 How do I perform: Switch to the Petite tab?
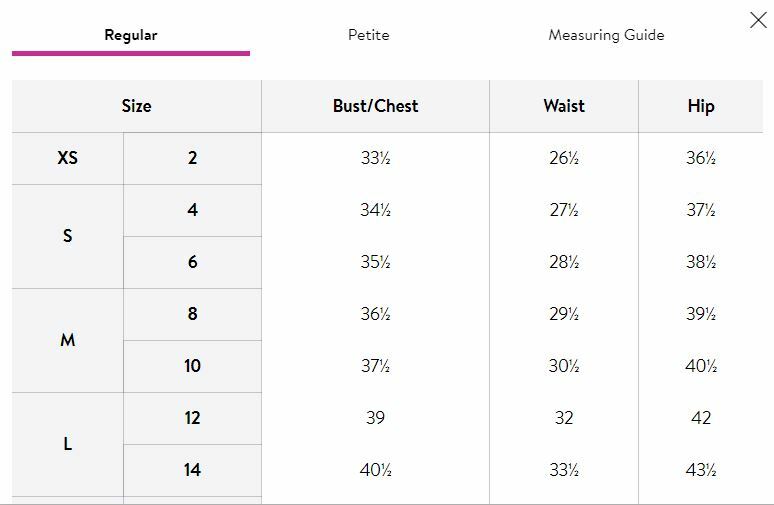[x=369, y=35]
